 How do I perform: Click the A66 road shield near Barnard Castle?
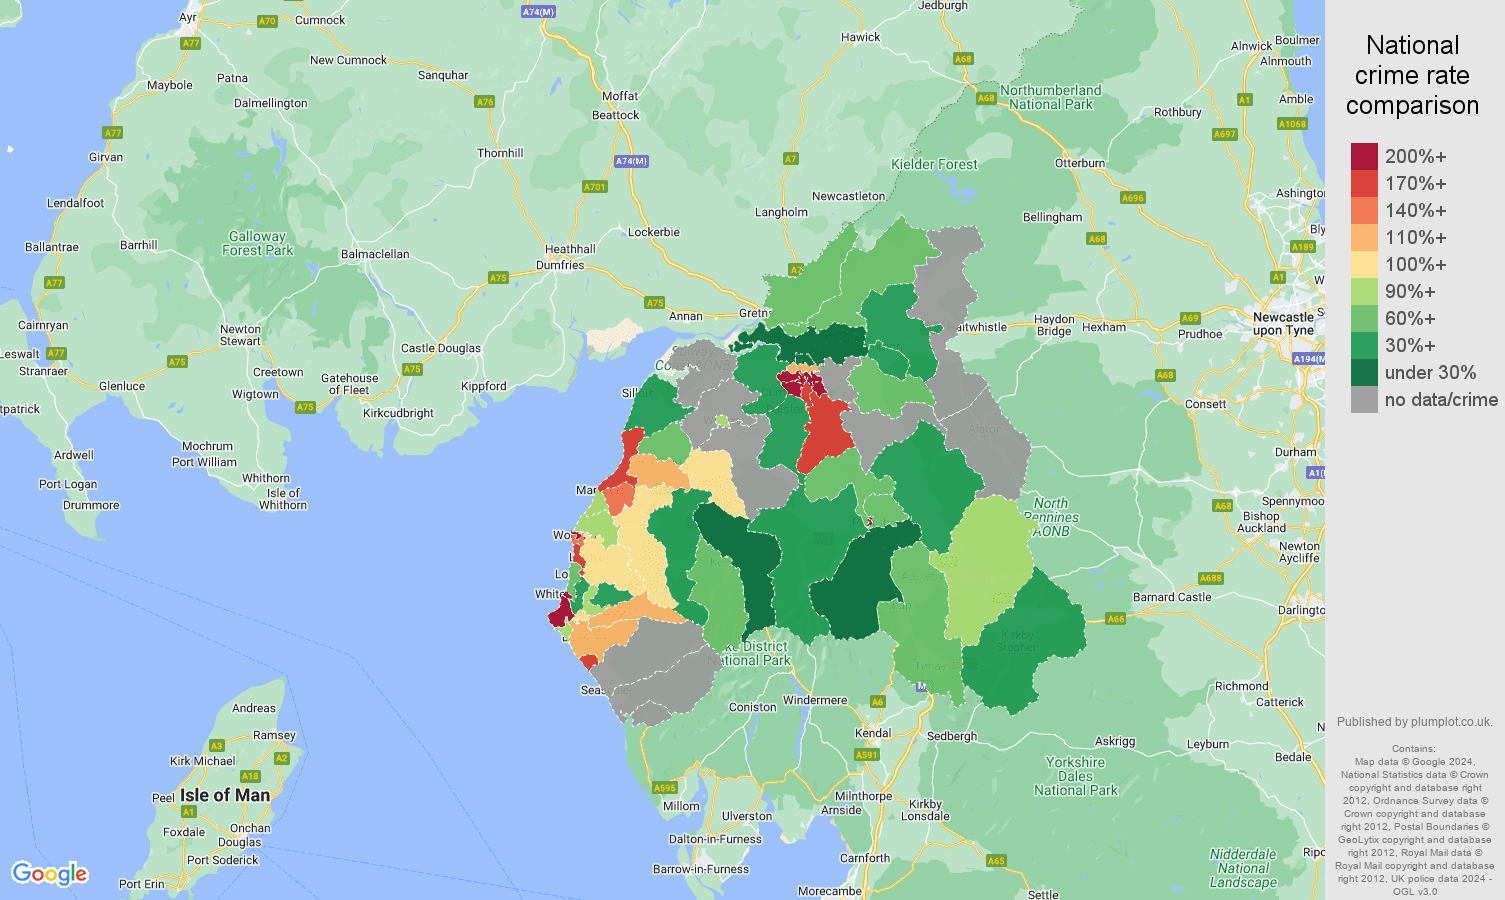(1116, 619)
